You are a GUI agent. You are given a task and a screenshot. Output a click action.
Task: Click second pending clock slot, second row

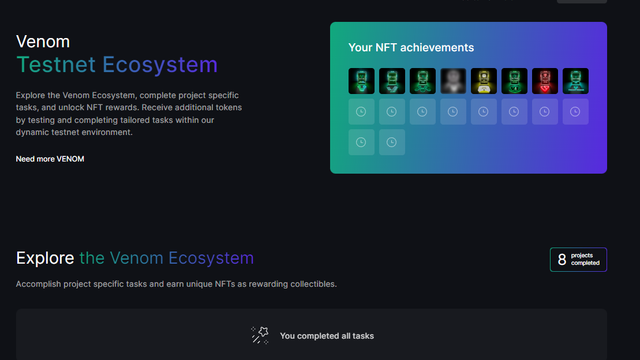coord(392,111)
